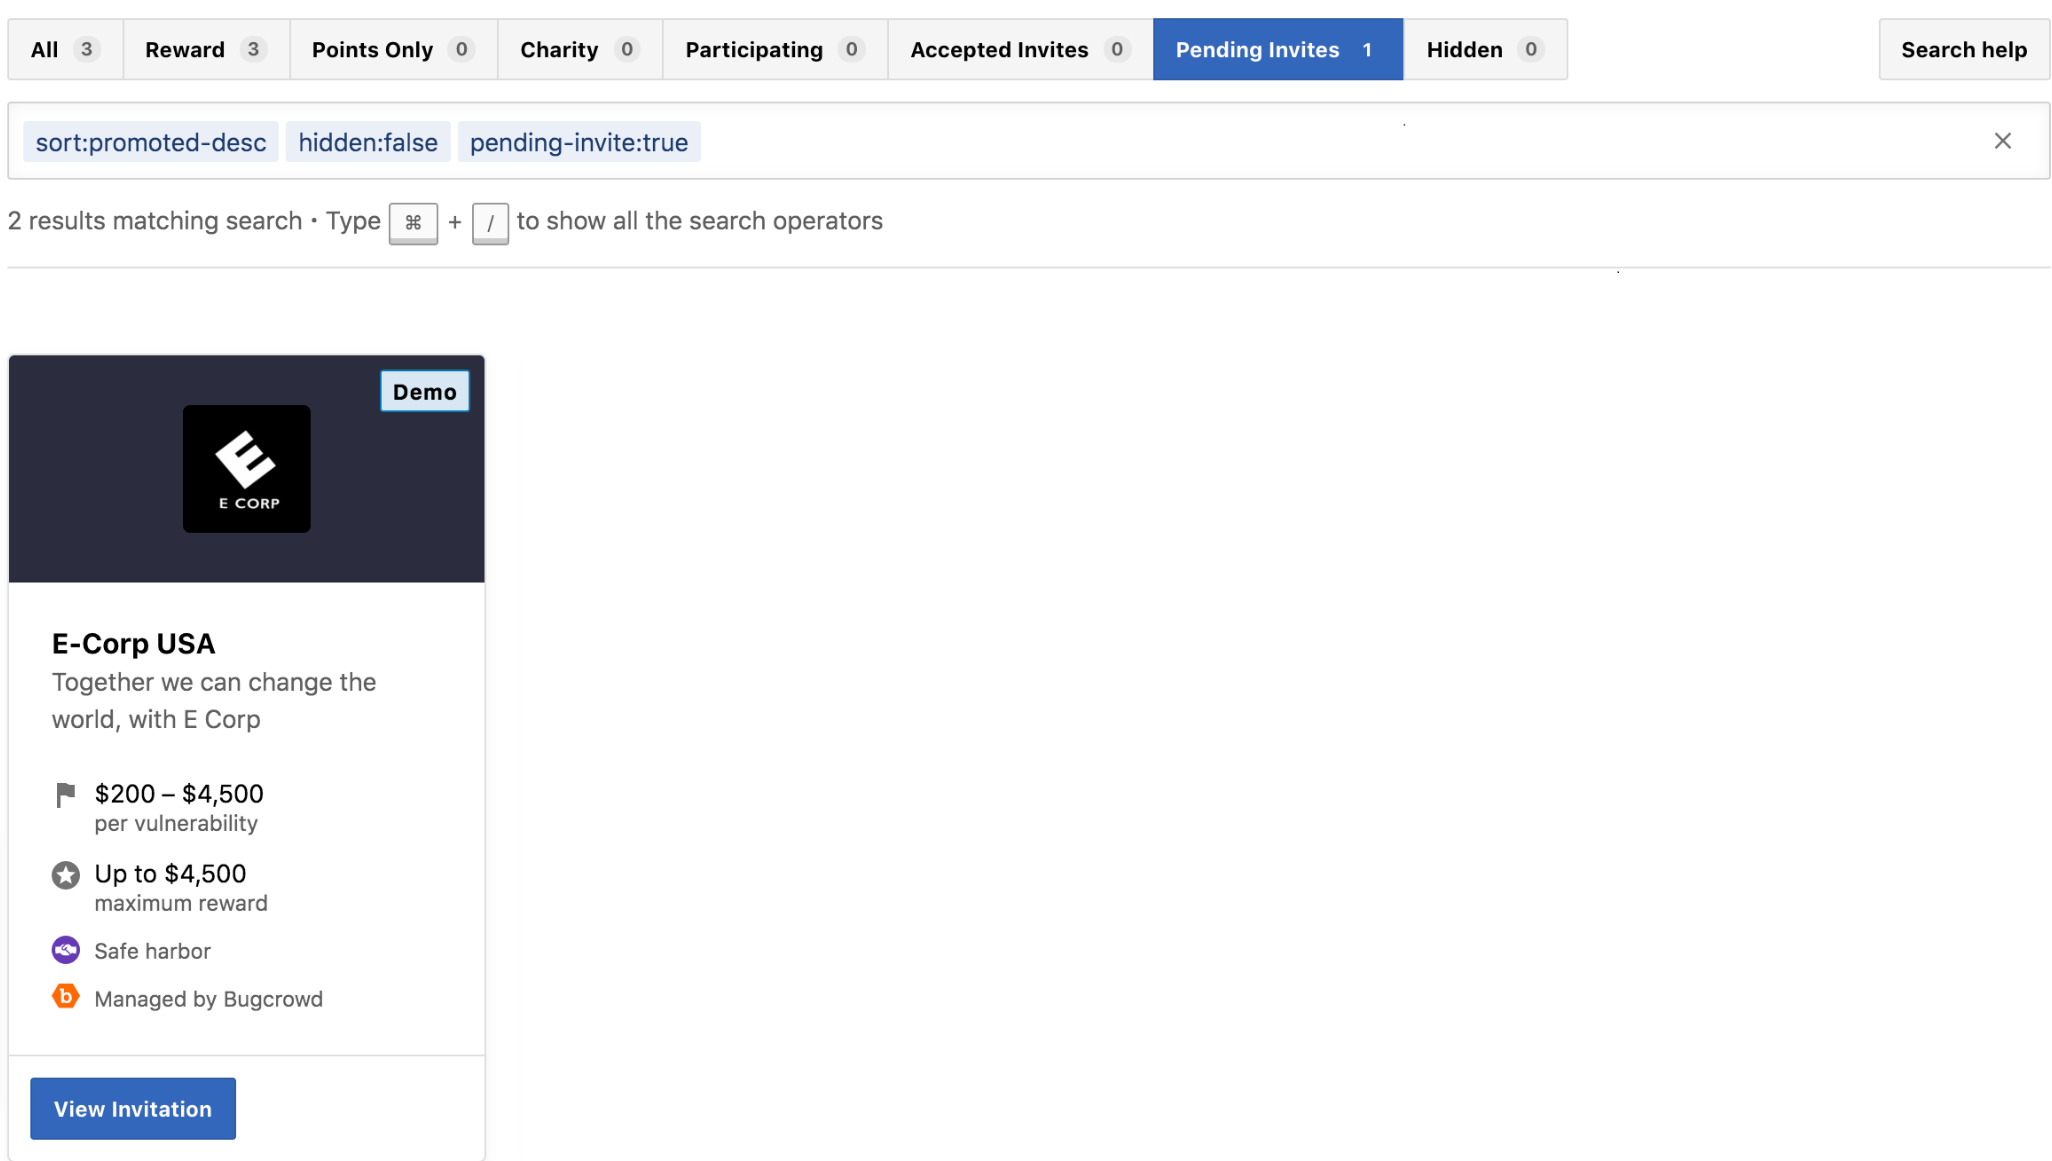Switch to the All tab
The width and height of the screenshot is (2052, 1161).
(66, 49)
